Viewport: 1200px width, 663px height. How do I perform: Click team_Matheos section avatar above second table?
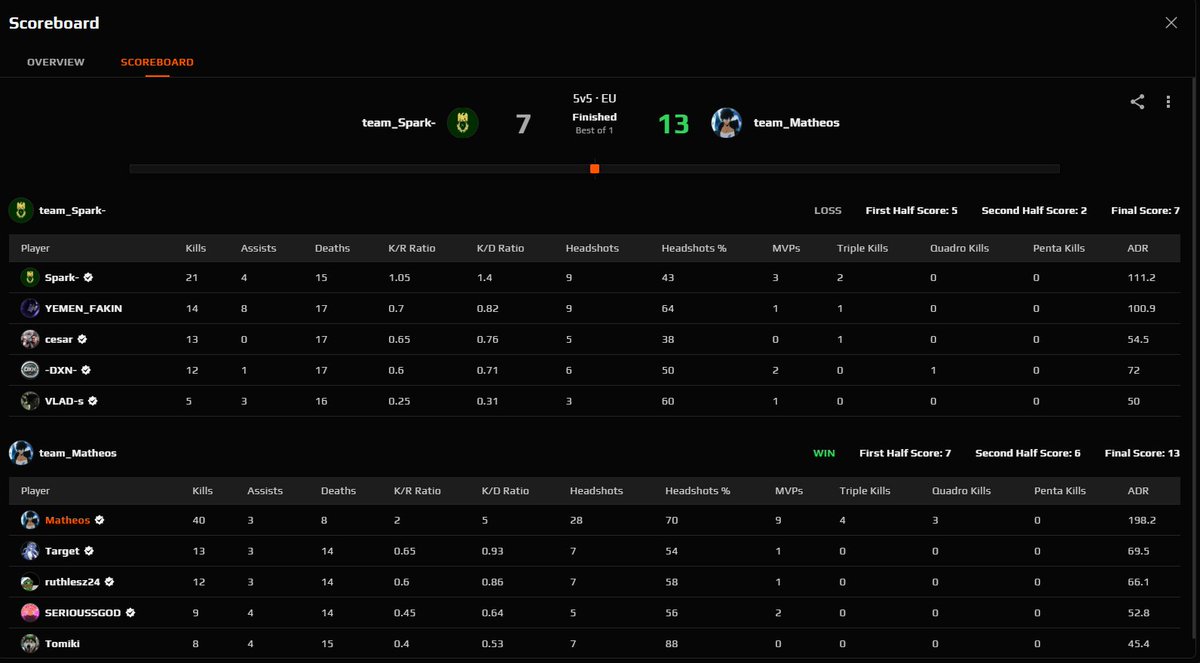(21, 453)
